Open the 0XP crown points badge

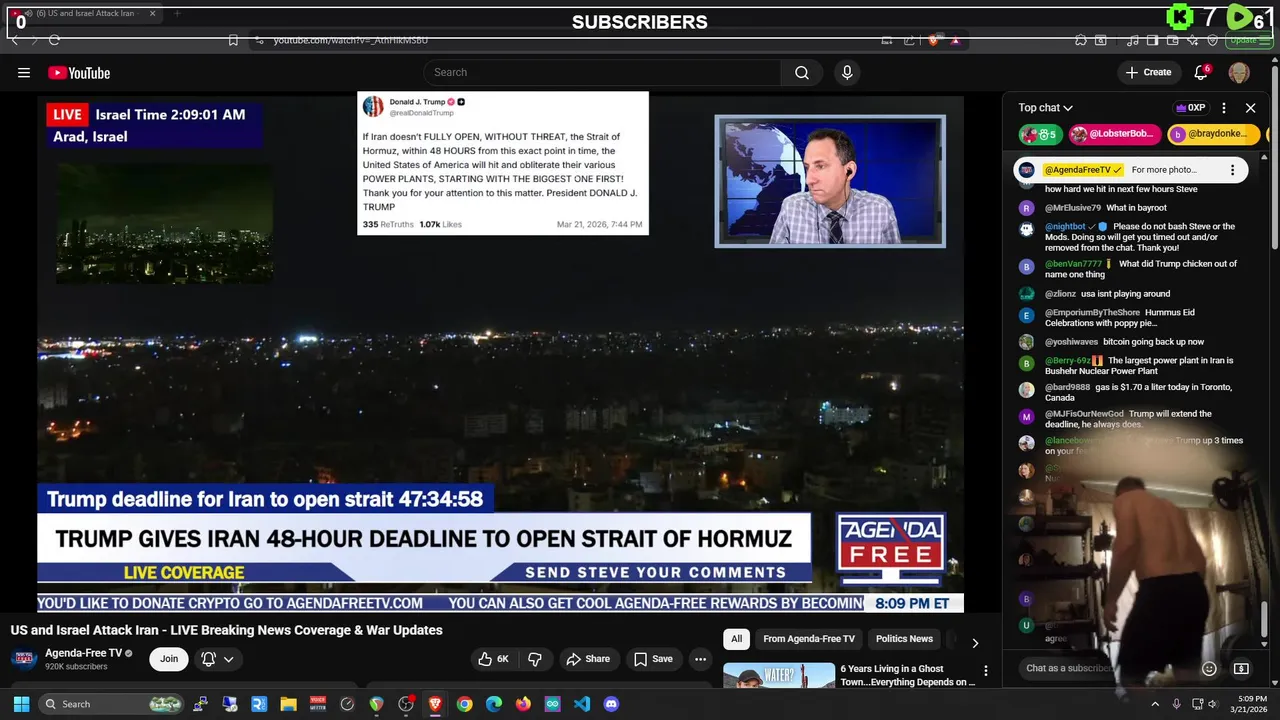[x=1190, y=108]
